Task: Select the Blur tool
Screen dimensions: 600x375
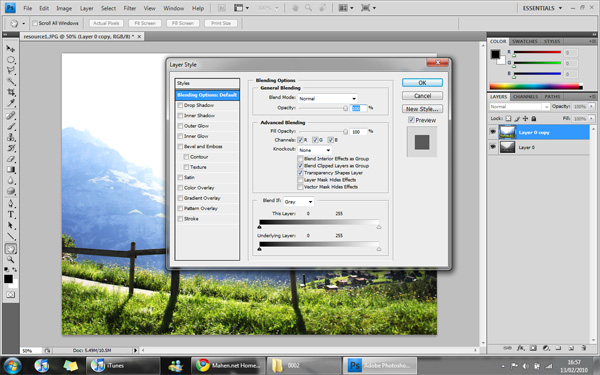Action: point(10,180)
